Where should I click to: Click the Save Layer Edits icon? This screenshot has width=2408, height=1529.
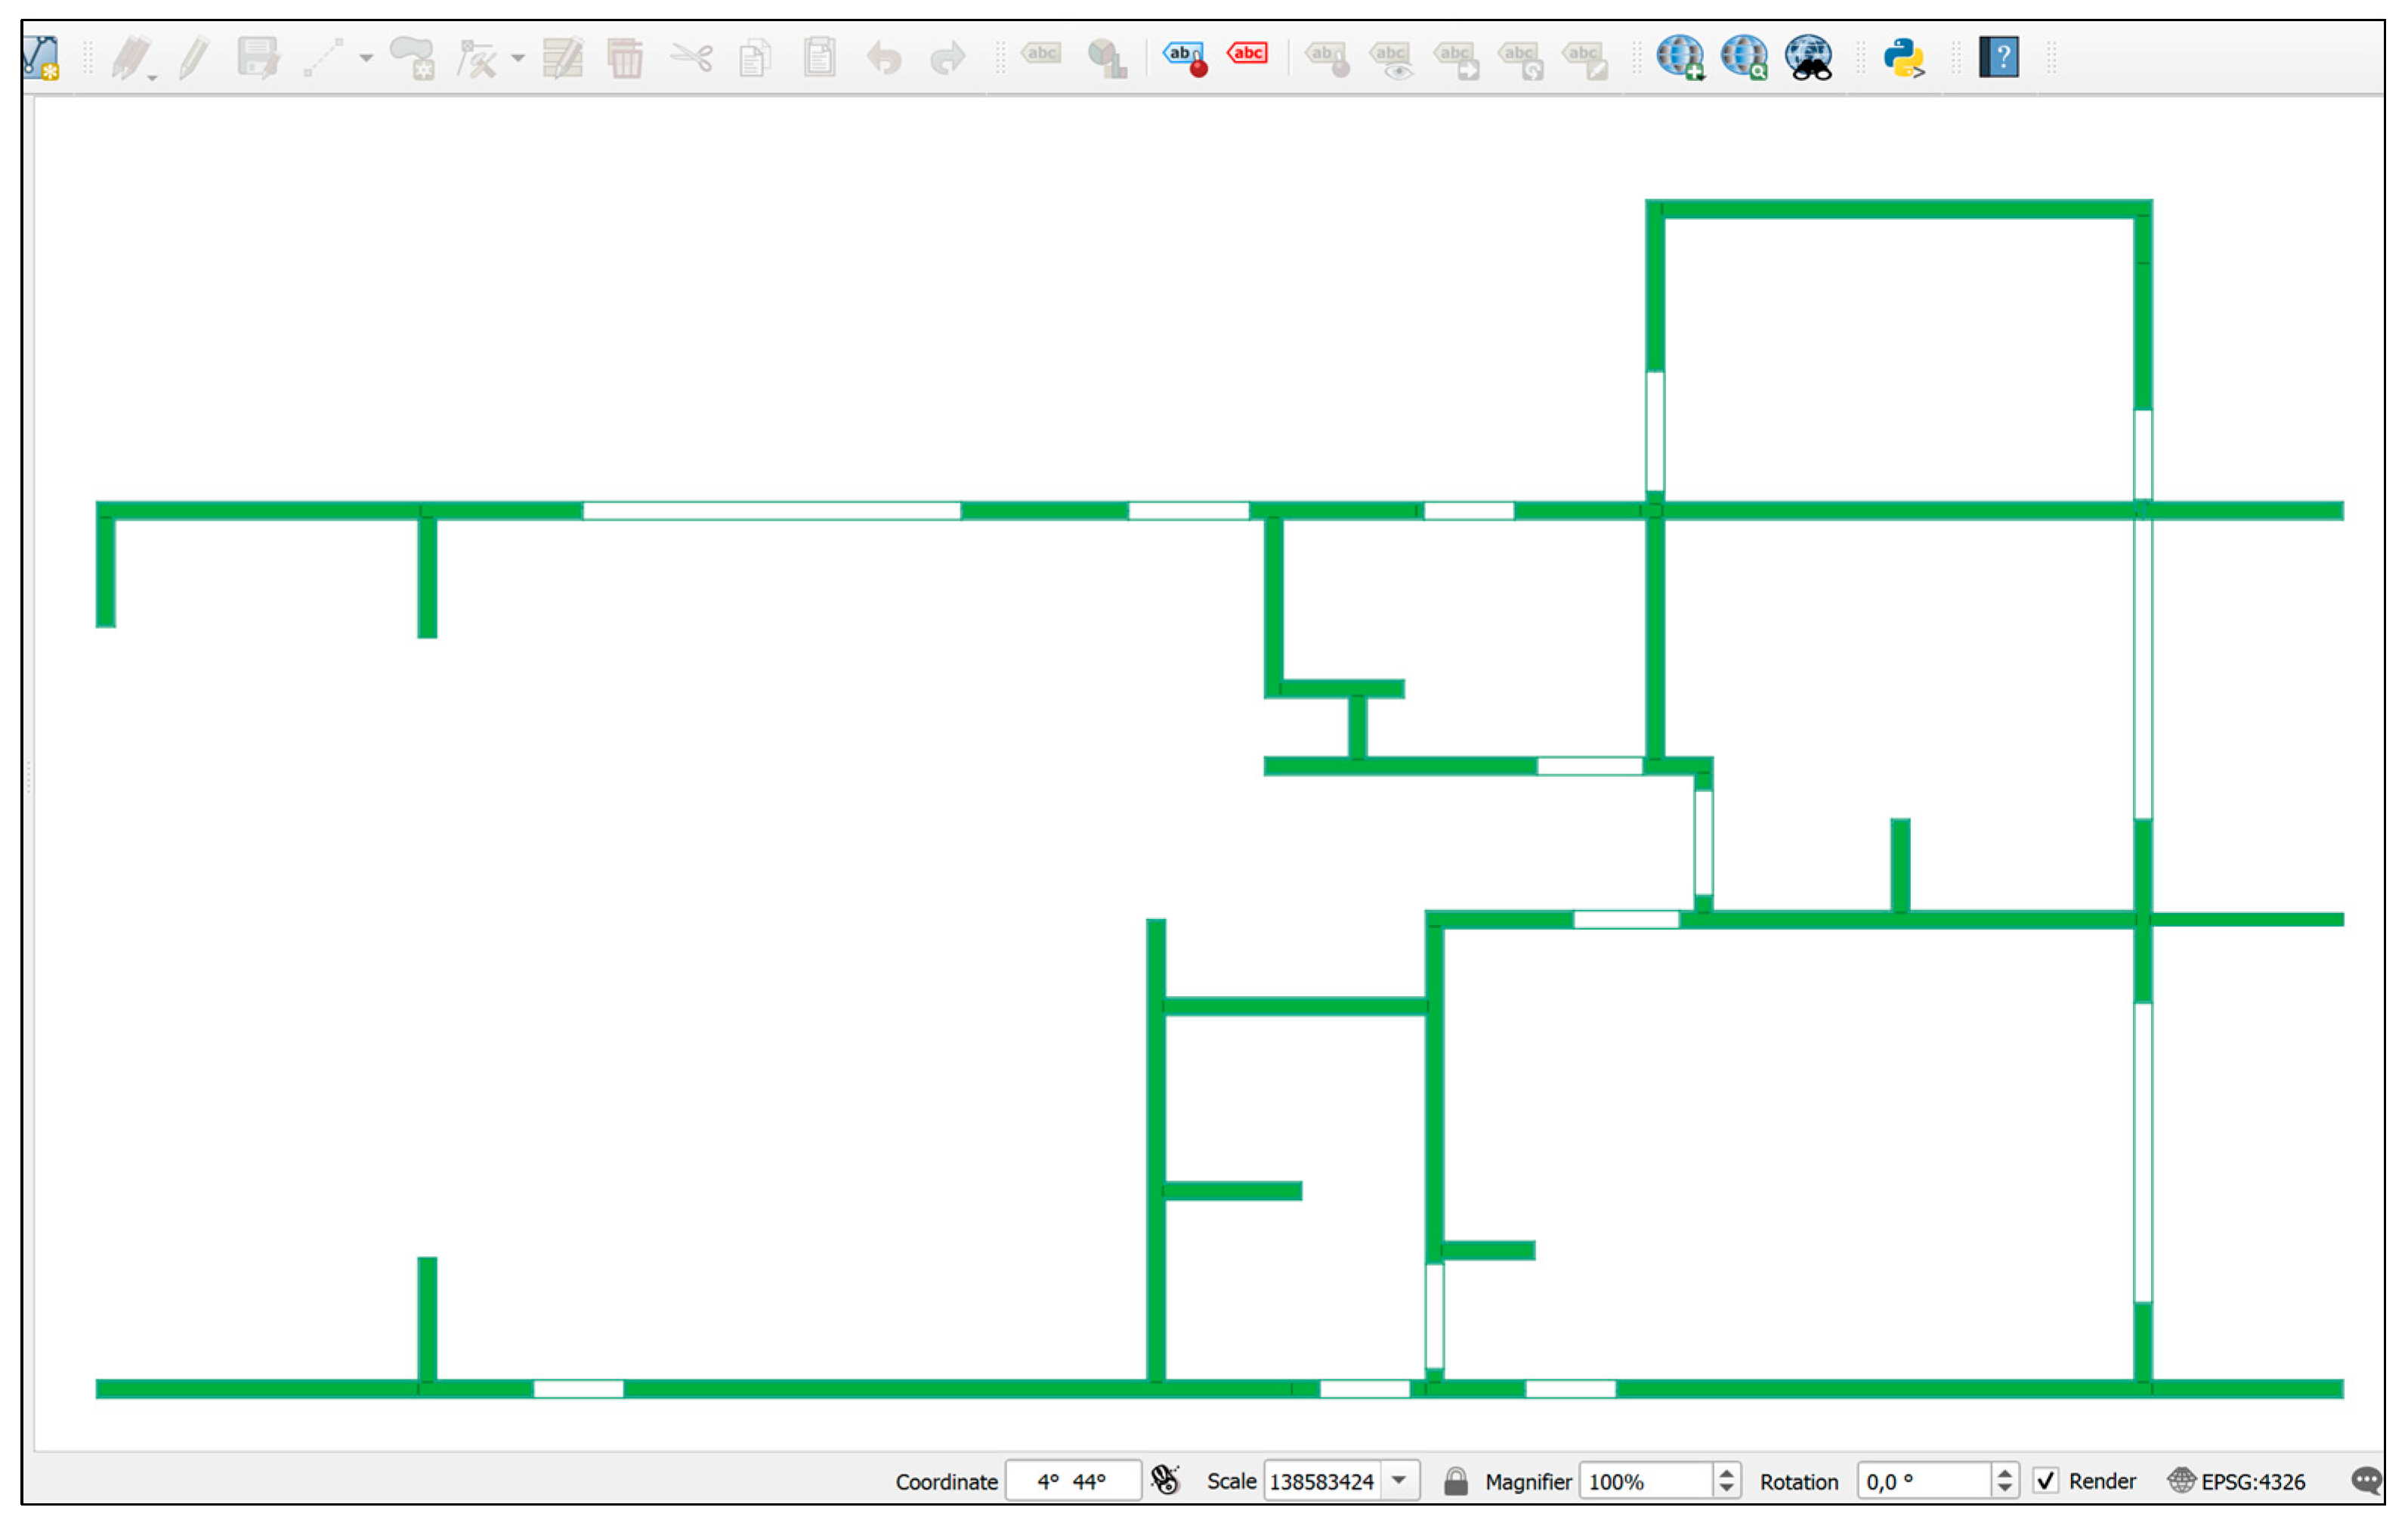pyautogui.click(x=259, y=57)
